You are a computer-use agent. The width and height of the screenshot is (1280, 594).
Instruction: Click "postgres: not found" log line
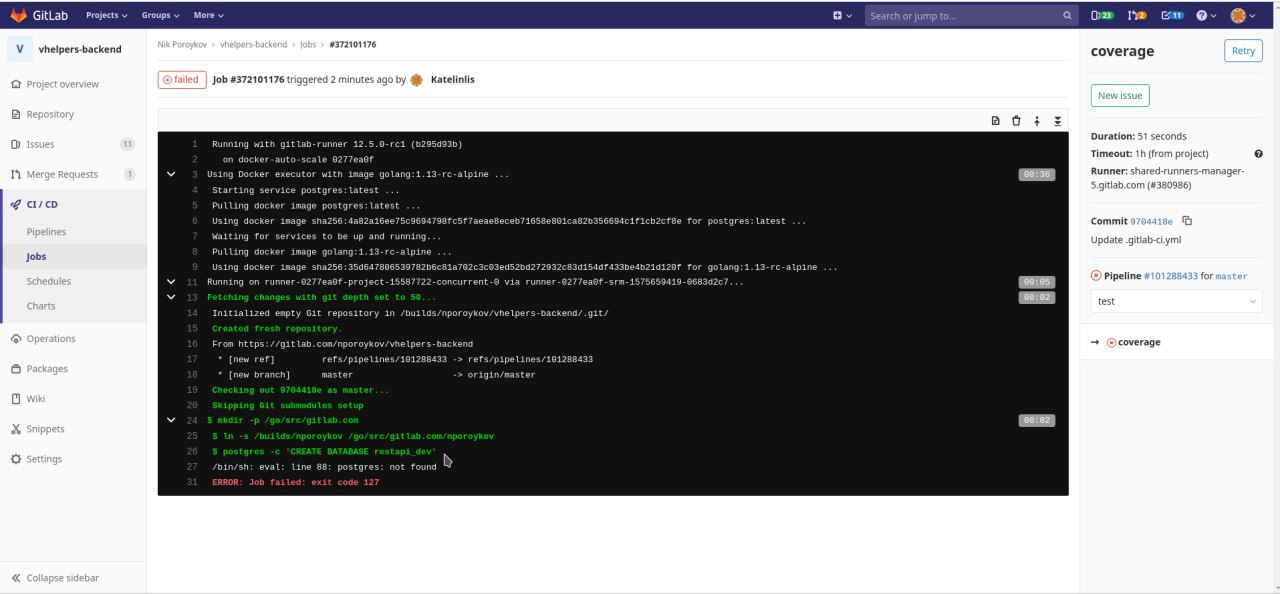(x=324, y=467)
